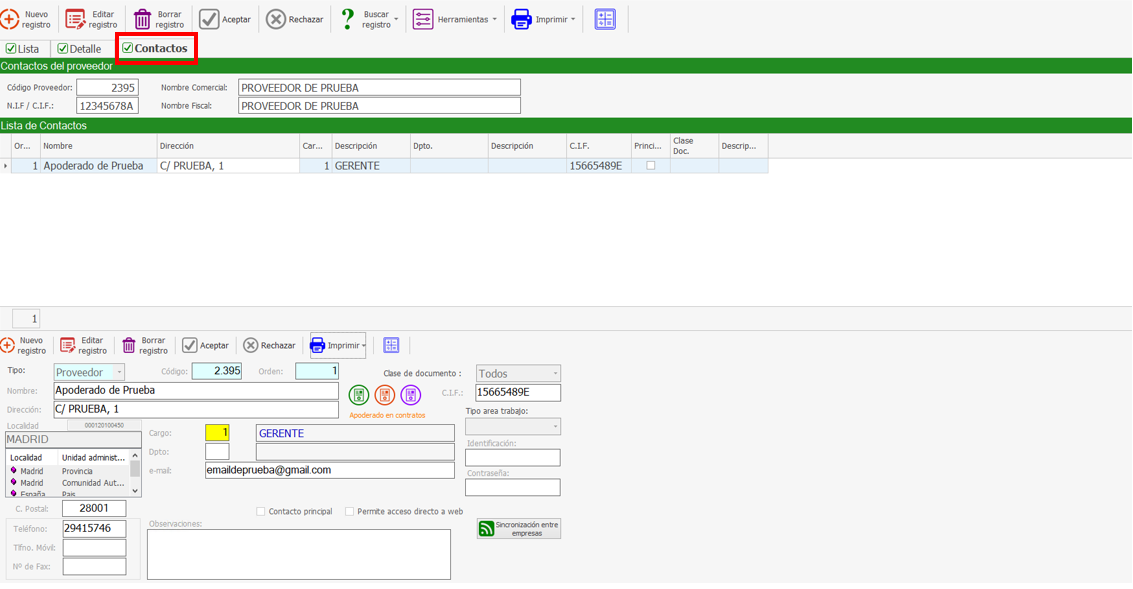The image size is (1133, 589).
Task: Open the Clase de documento Todos dropdown
Action: click(x=518, y=373)
